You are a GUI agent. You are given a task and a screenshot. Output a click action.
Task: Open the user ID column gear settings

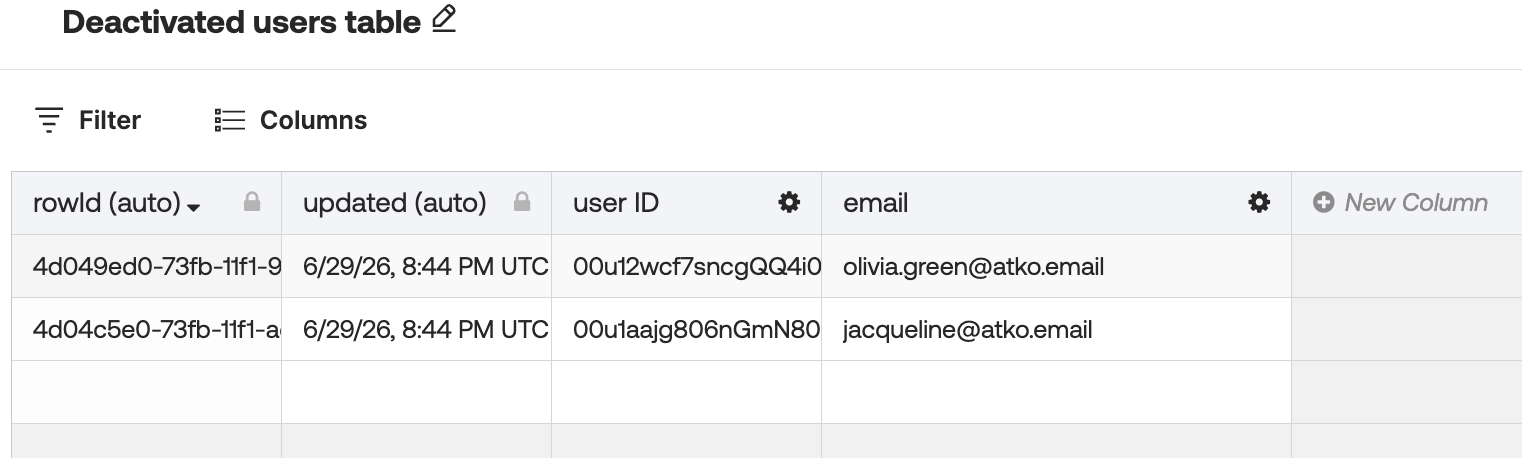click(789, 203)
